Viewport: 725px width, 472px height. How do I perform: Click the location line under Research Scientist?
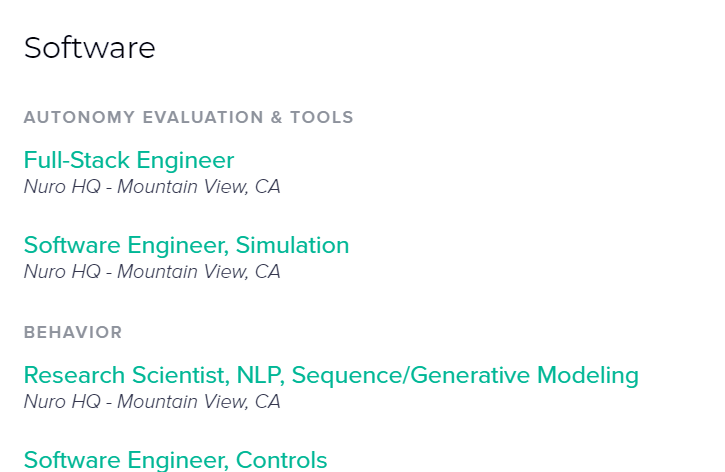pos(152,402)
